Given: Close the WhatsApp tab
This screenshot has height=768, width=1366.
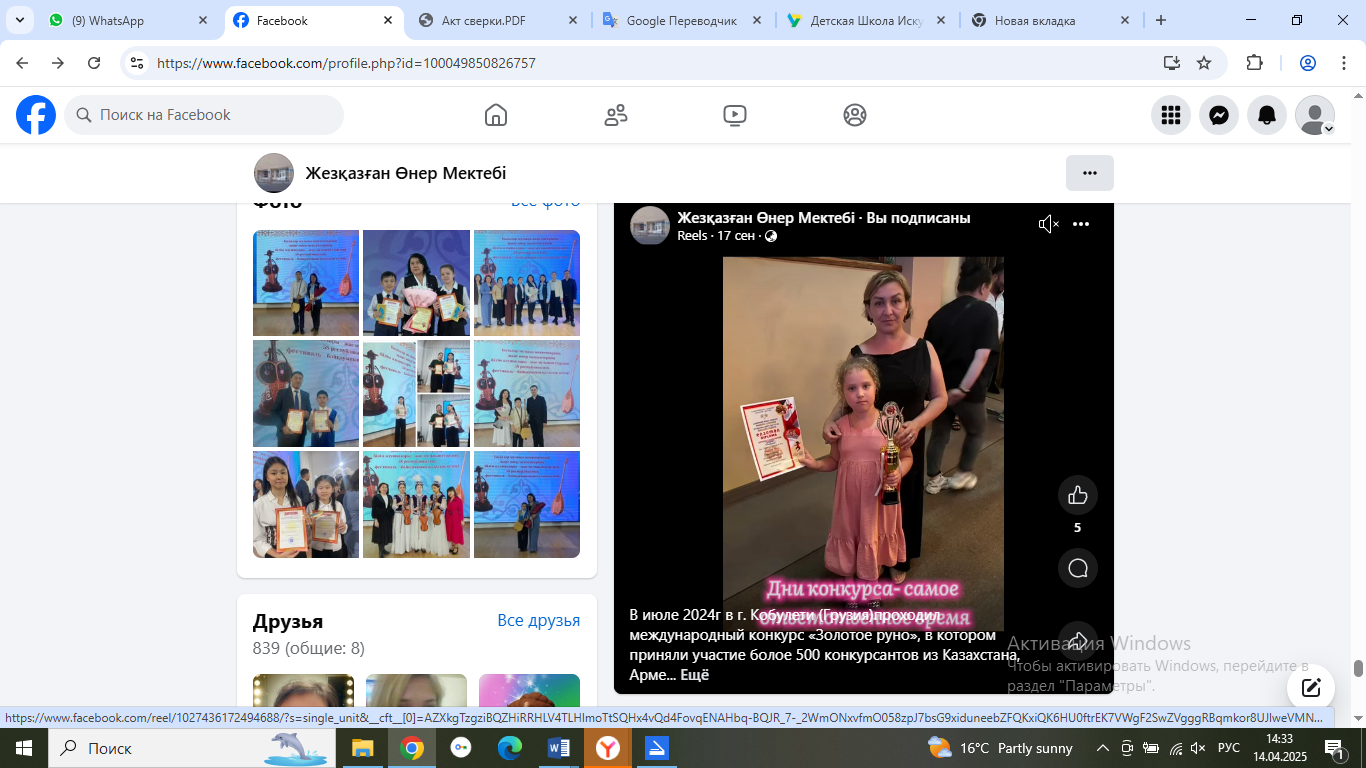Looking at the screenshot, I should coord(204,20).
